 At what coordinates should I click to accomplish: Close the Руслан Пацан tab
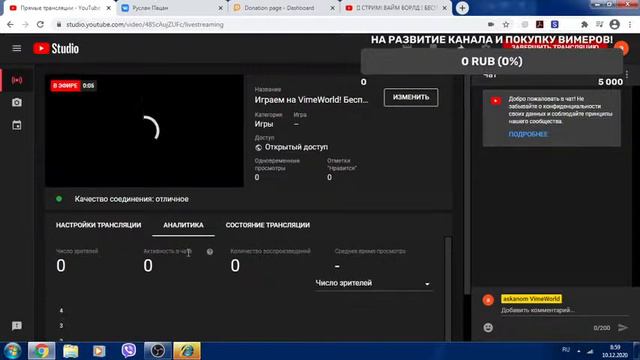point(220,8)
